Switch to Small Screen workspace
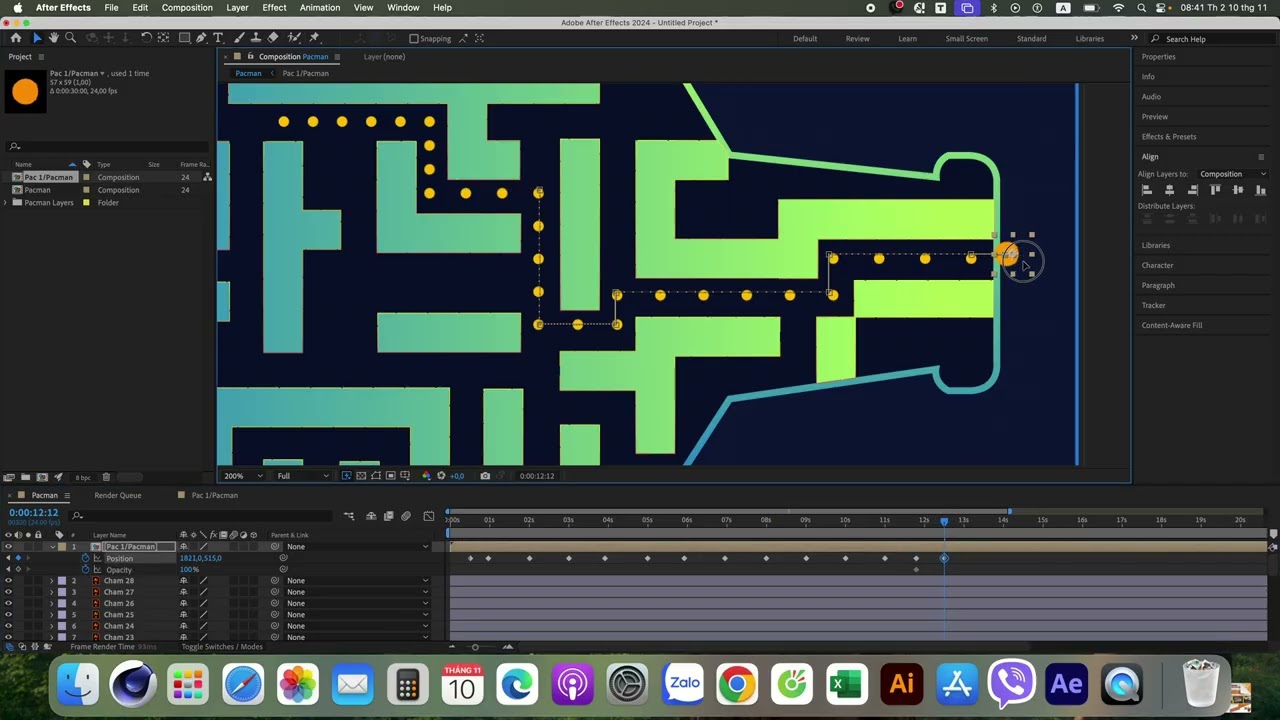This screenshot has width=1280, height=720. click(x=967, y=39)
